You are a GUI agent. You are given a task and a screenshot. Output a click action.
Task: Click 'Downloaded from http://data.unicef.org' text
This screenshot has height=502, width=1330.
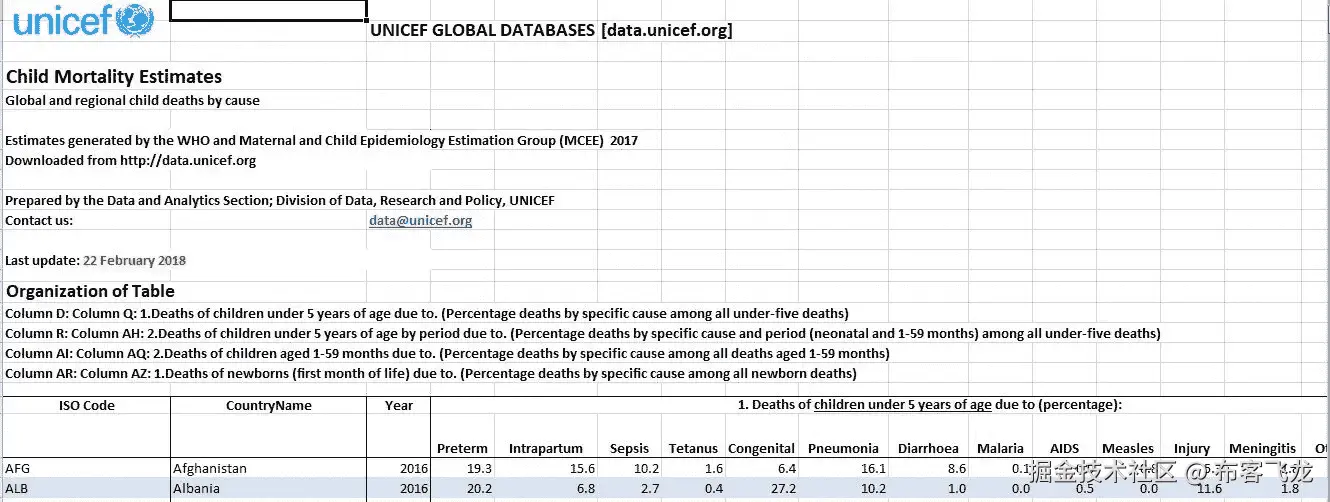pos(130,161)
